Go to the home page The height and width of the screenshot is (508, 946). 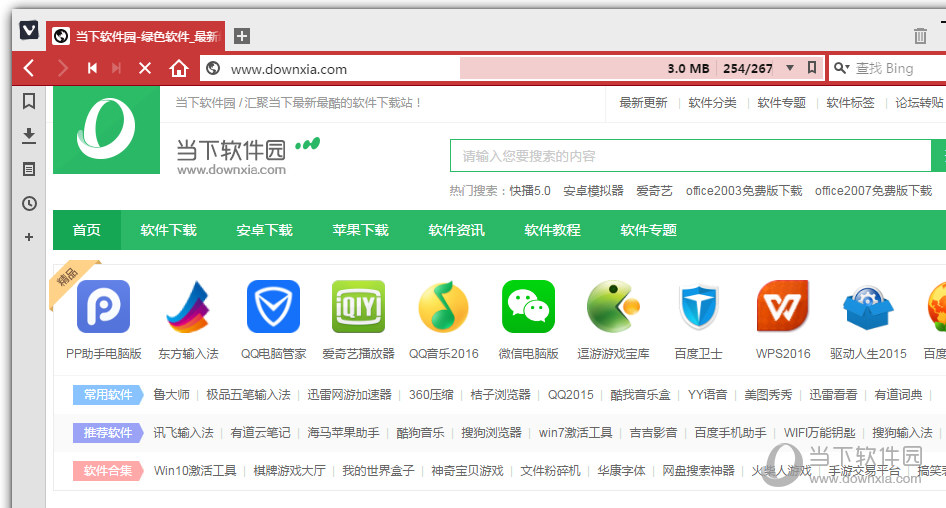179,68
